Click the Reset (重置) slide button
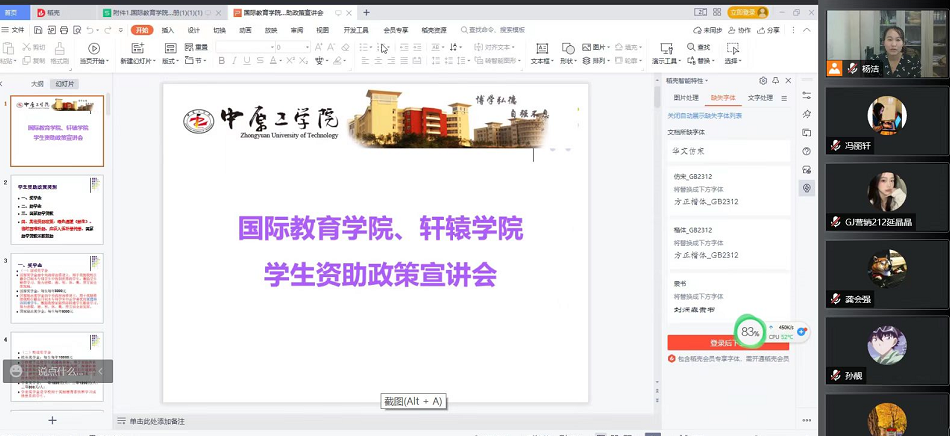This screenshot has height=436, width=950. coord(196,47)
